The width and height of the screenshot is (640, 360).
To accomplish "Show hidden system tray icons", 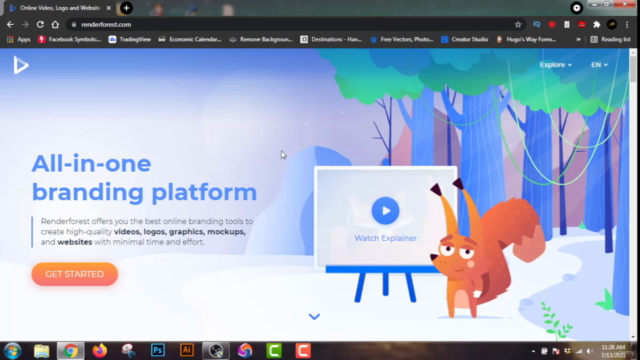I will point(533,351).
